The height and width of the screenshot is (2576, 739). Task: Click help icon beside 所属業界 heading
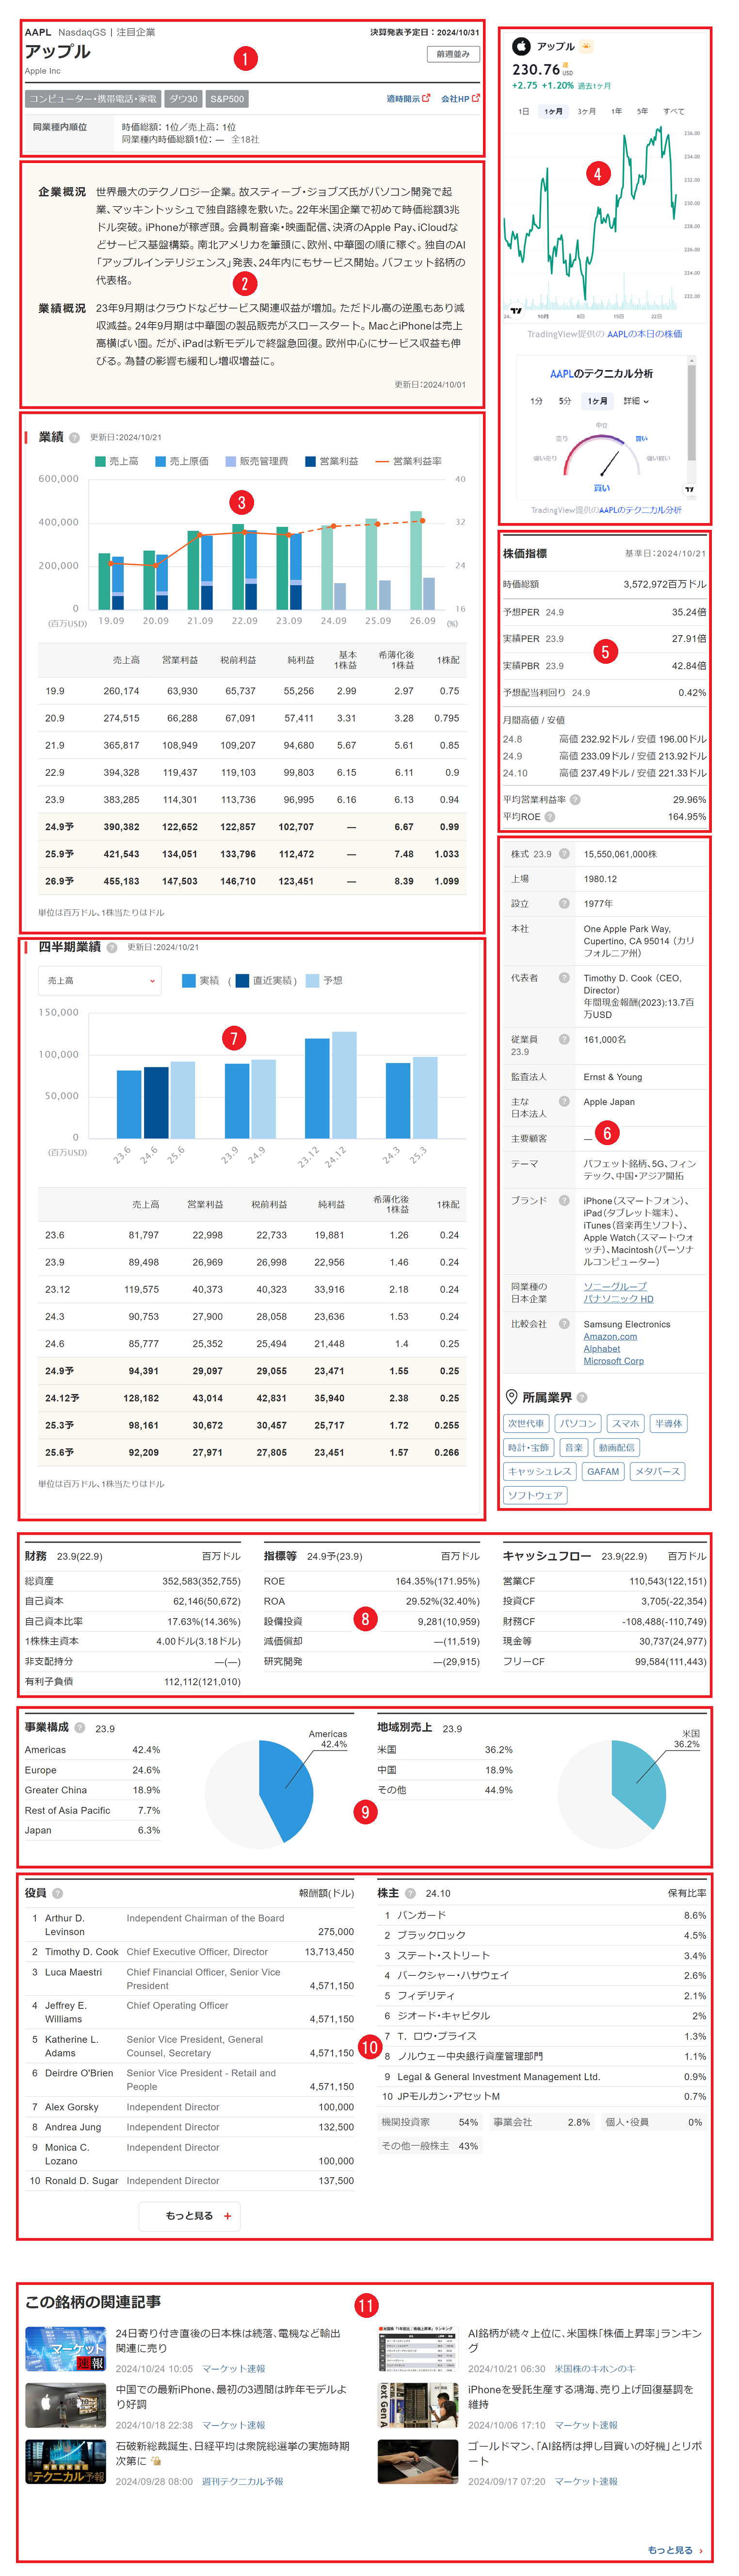[582, 1397]
